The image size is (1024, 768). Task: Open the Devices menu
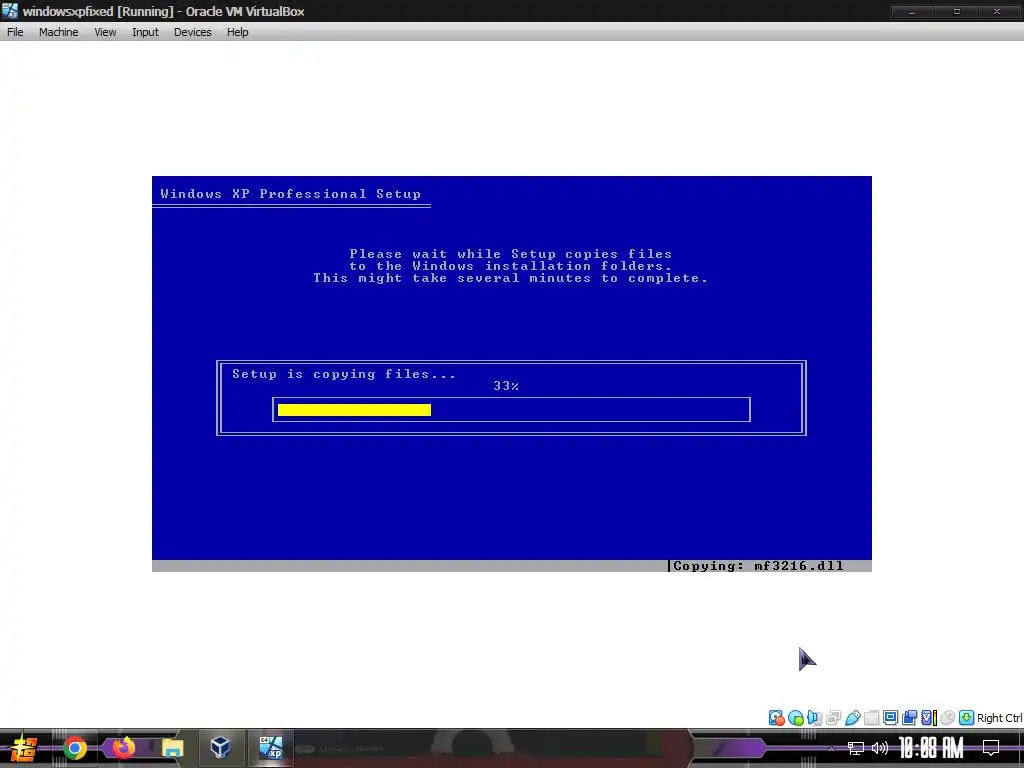pos(192,32)
